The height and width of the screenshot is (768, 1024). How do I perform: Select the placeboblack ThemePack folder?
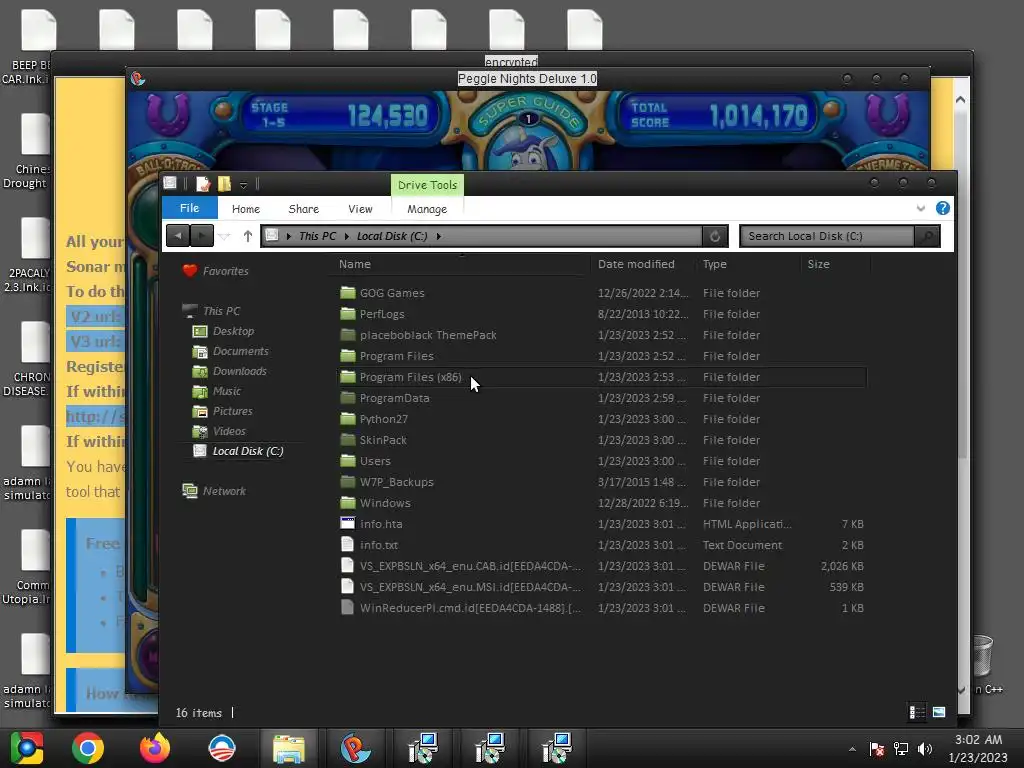[x=428, y=335]
